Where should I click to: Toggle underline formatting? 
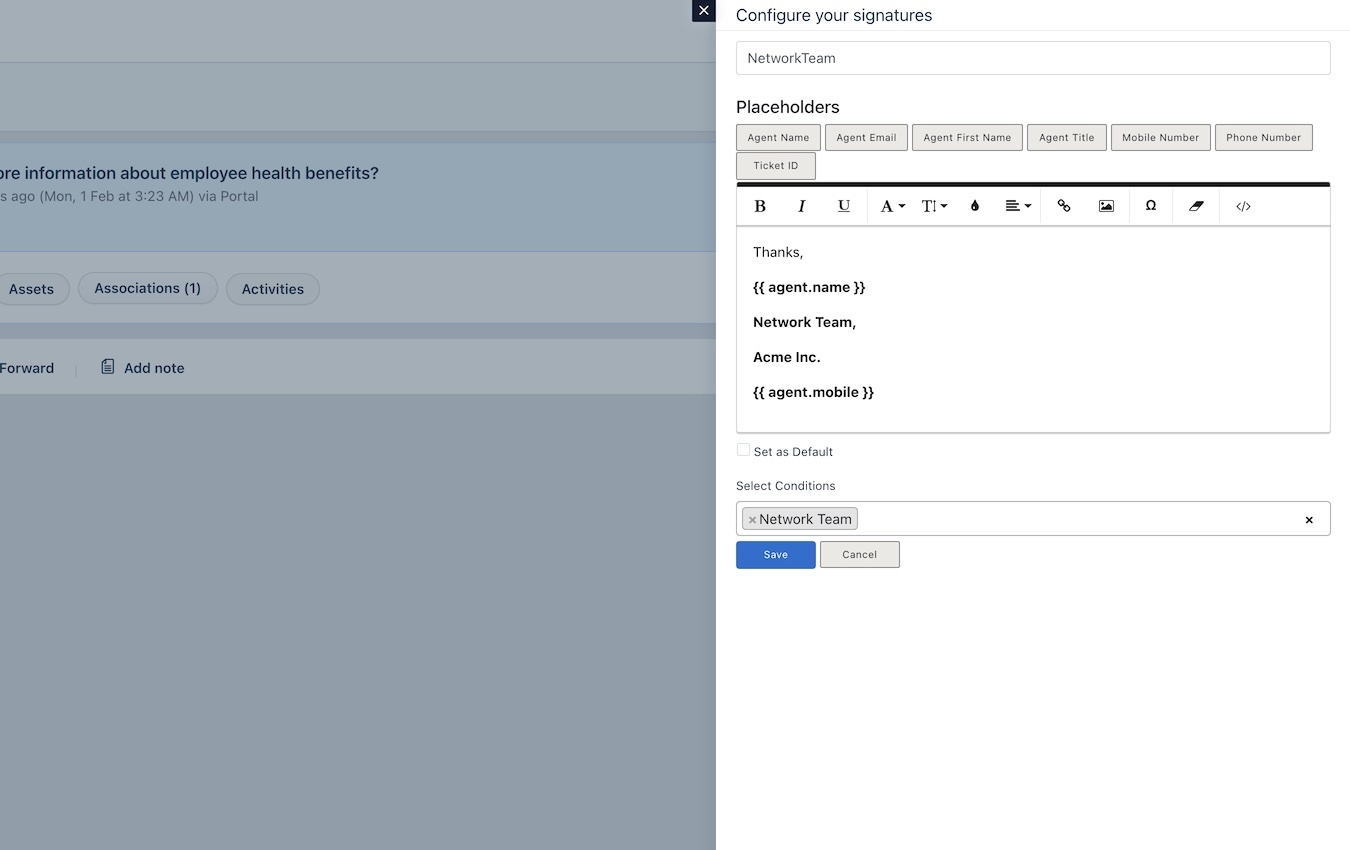pos(843,206)
